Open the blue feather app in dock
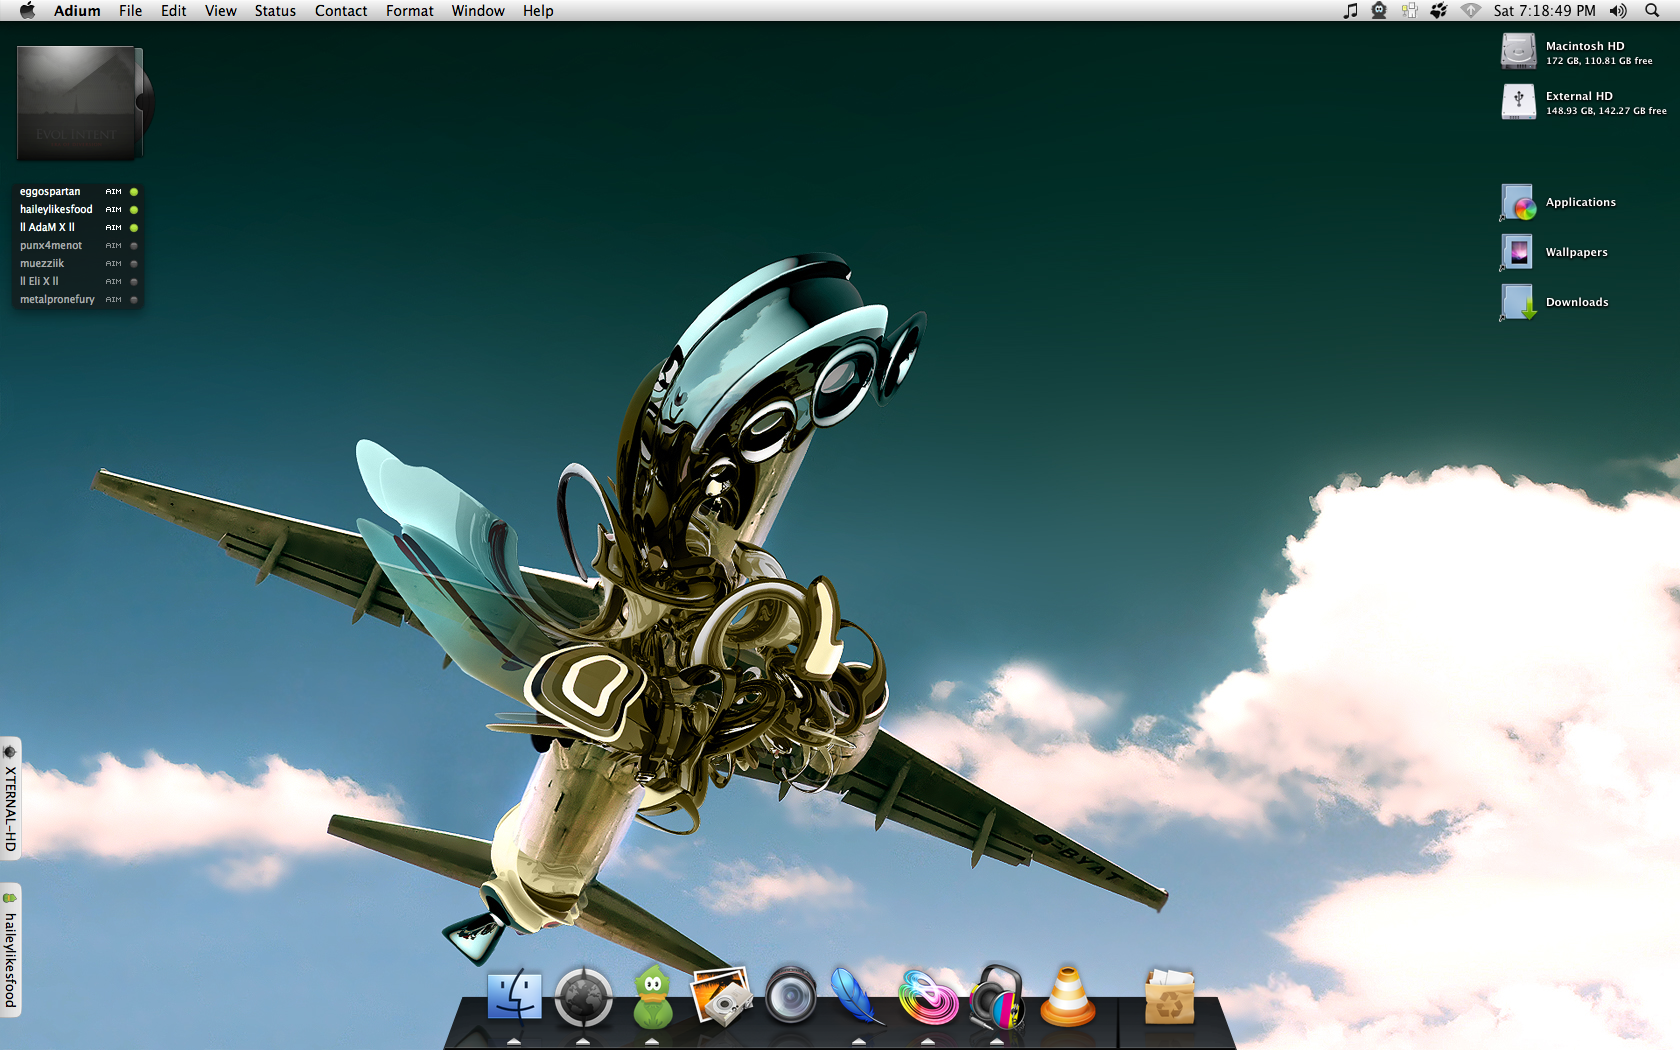 pyautogui.click(x=858, y=996)
